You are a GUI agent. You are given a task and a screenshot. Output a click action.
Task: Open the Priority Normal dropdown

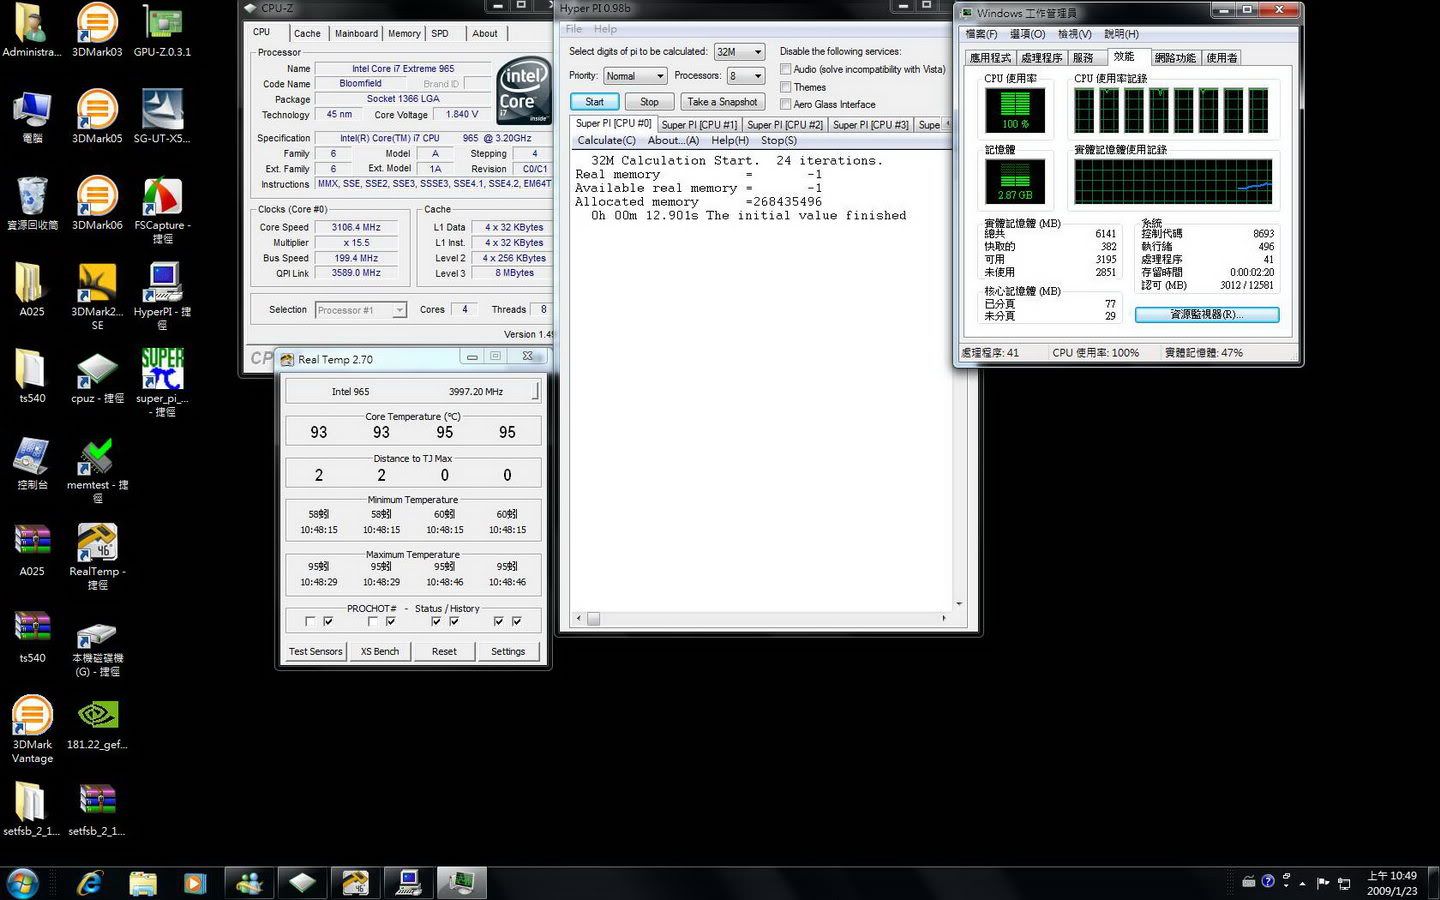[634, 76]
